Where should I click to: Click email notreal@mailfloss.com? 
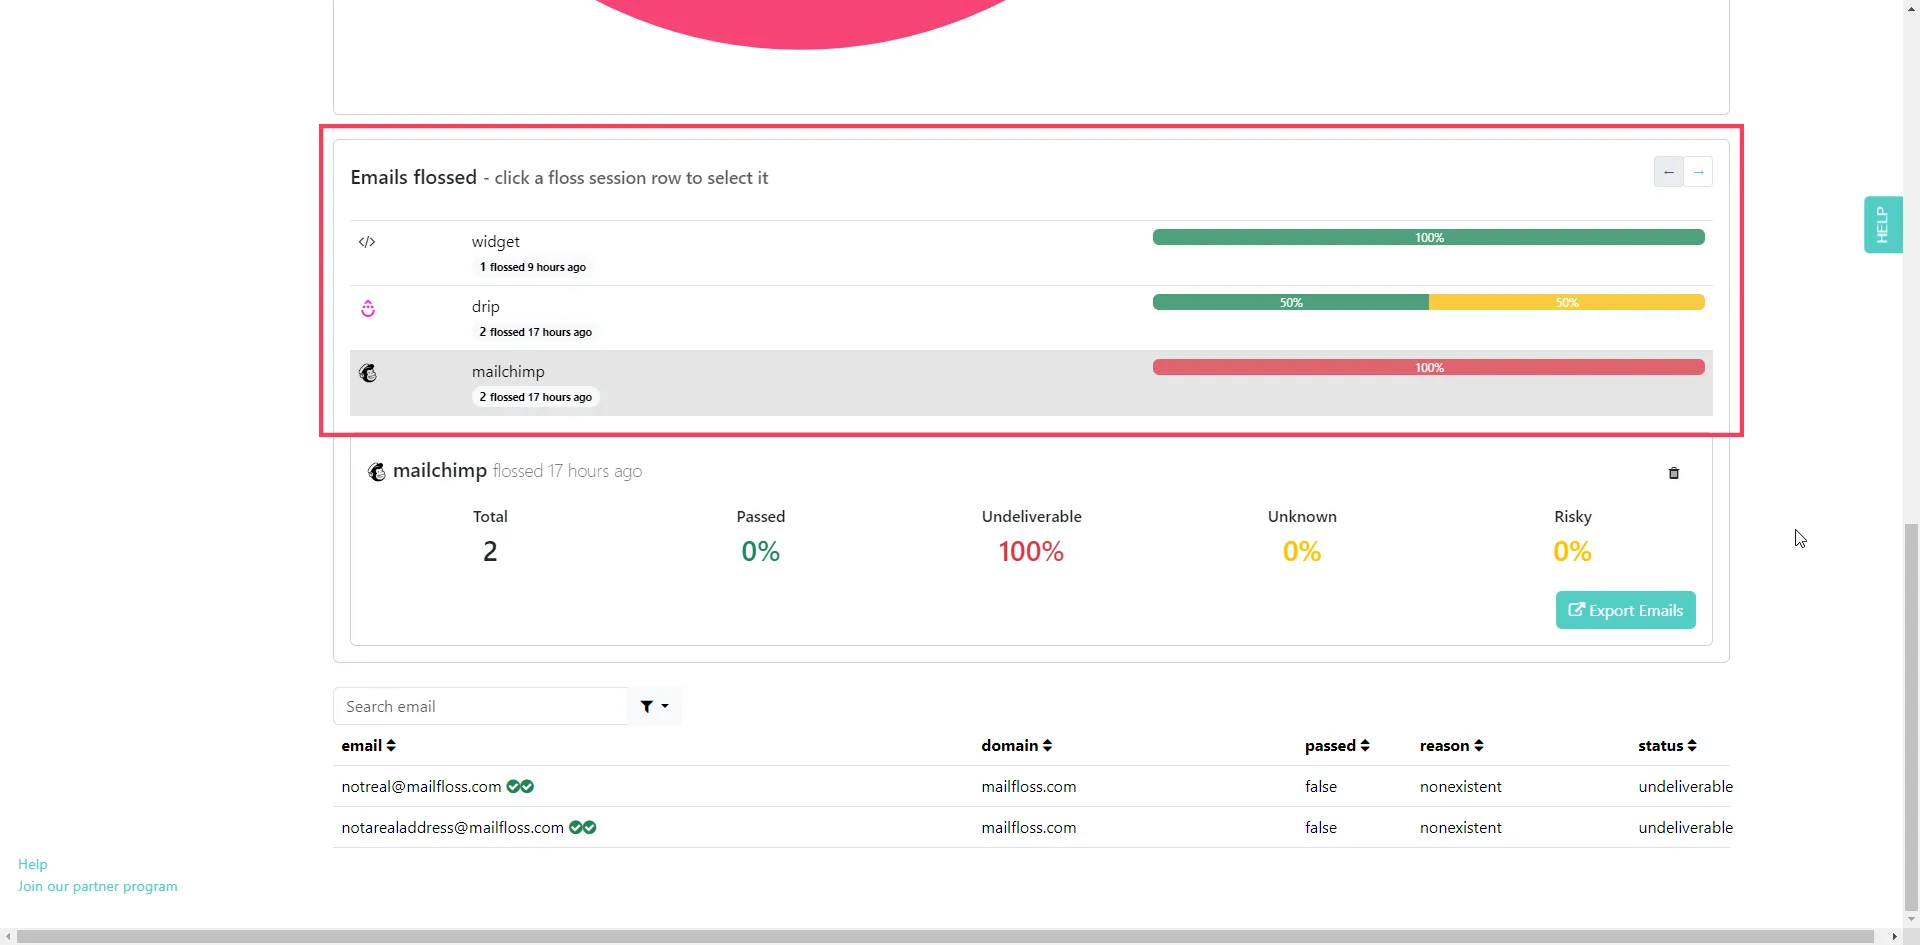click(421, 787)
